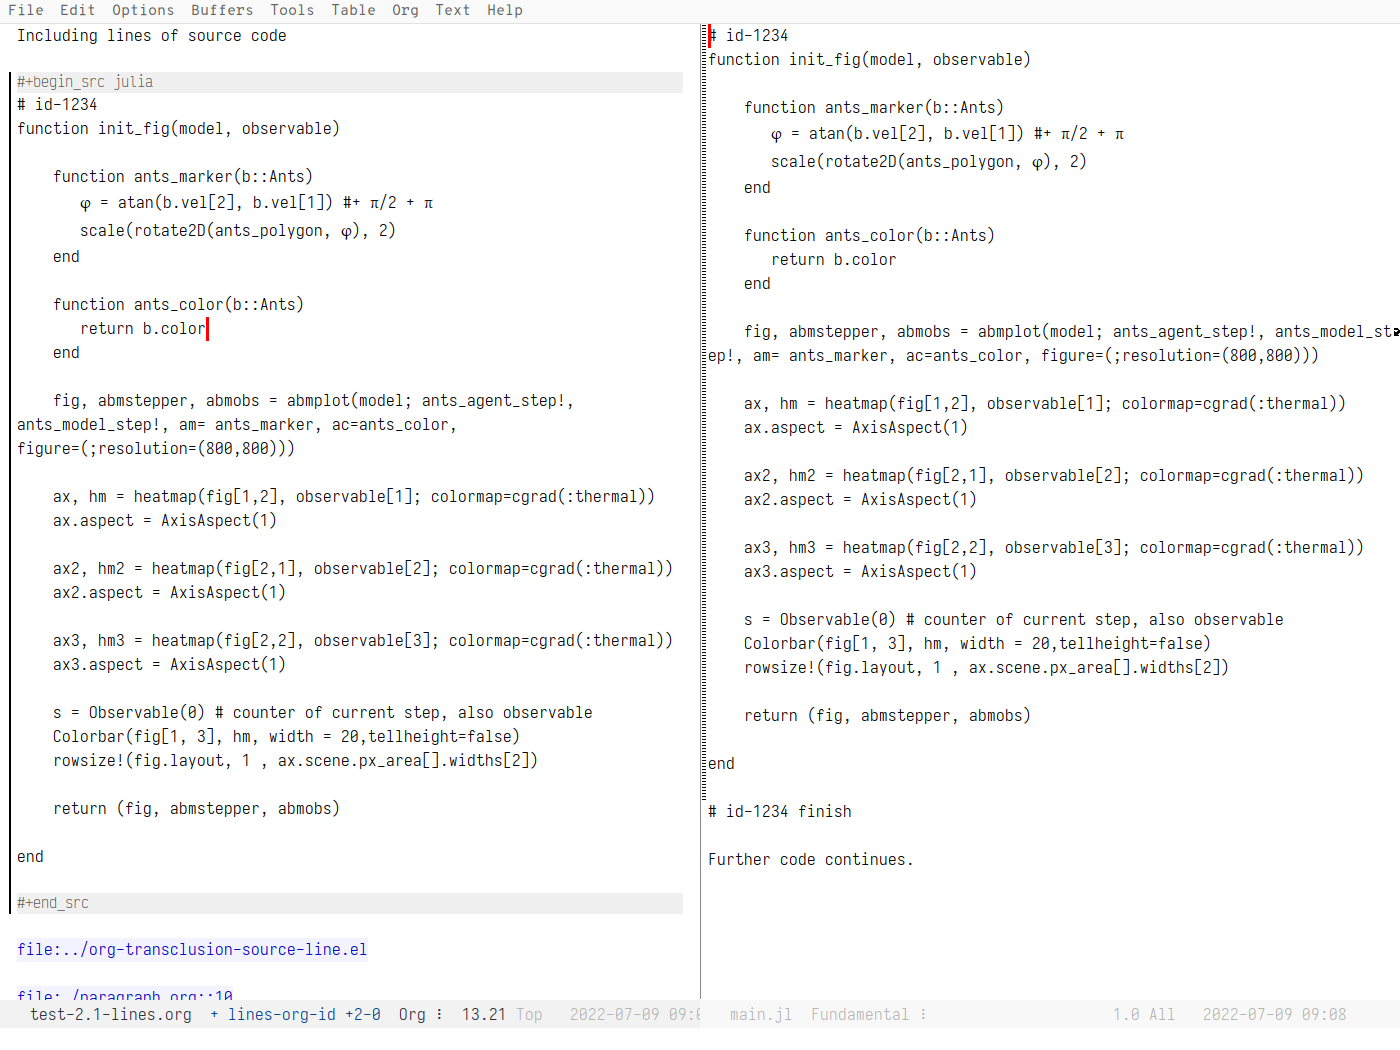
Task: Open the Help menu
Action: click(x=505, y=10)
